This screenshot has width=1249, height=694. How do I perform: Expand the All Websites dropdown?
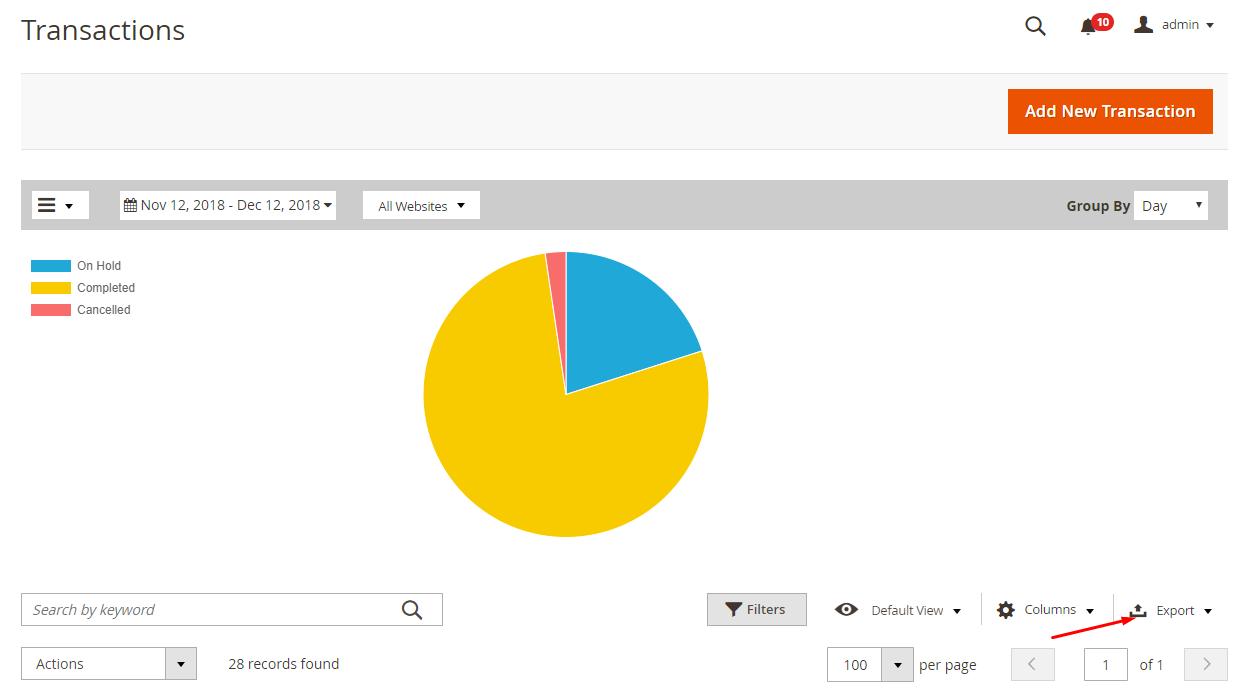(421, 206)
